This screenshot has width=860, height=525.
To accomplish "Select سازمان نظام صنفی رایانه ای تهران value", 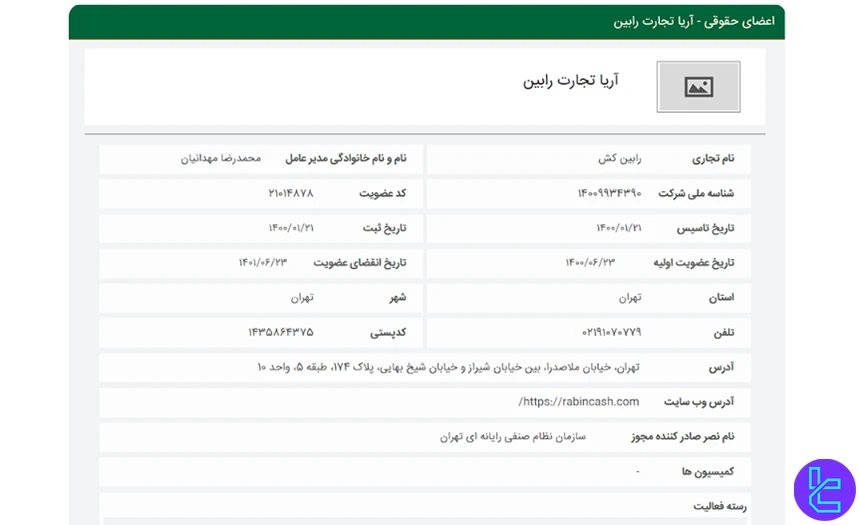I will click(x=512, y=437).
